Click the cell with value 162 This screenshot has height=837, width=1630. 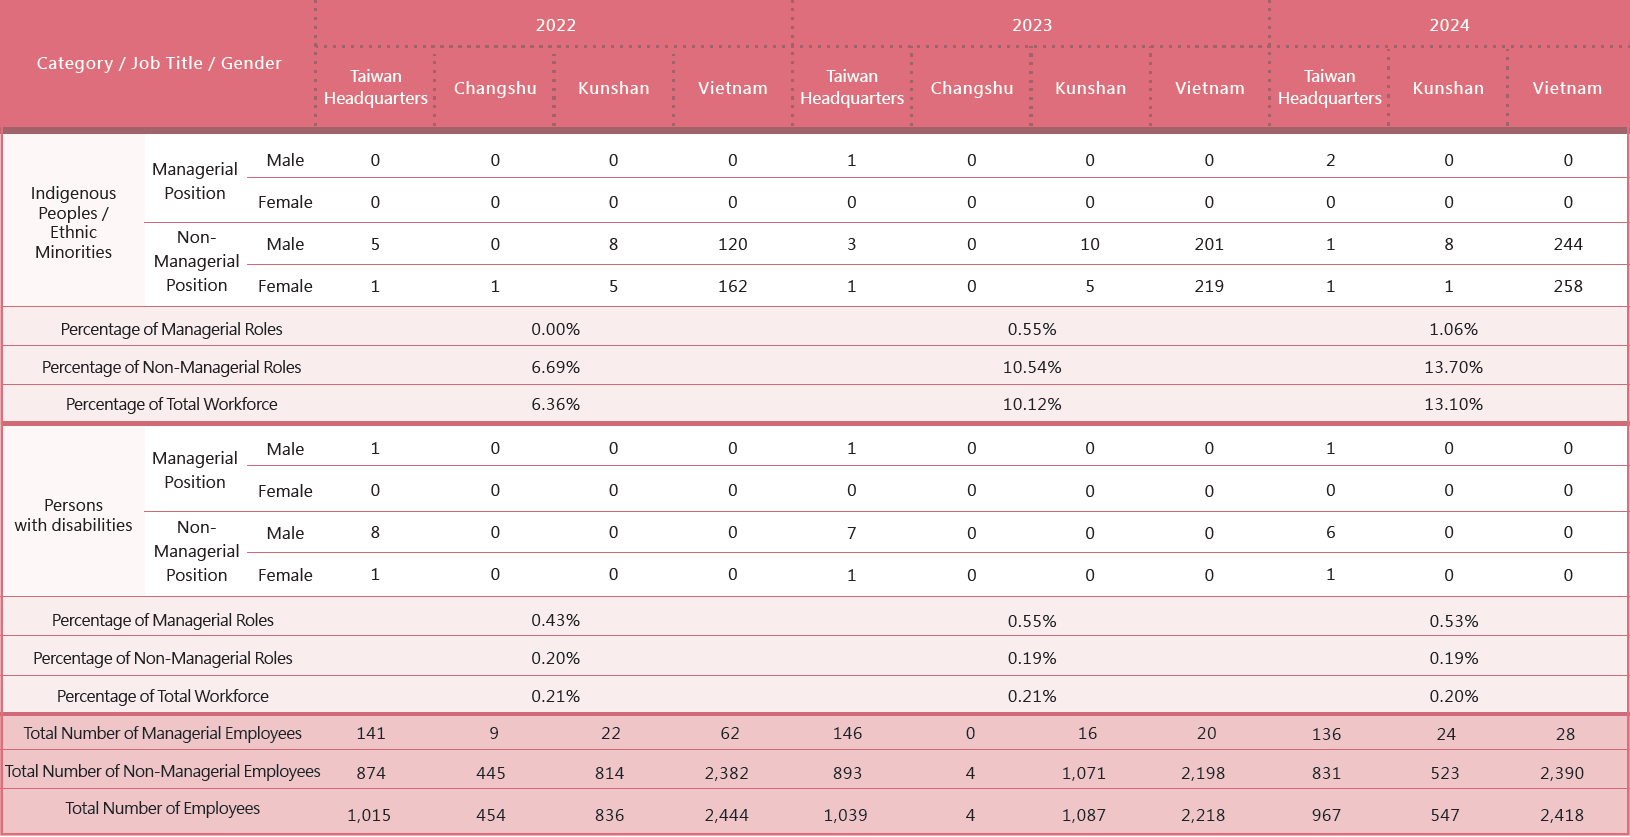[732, 286]
